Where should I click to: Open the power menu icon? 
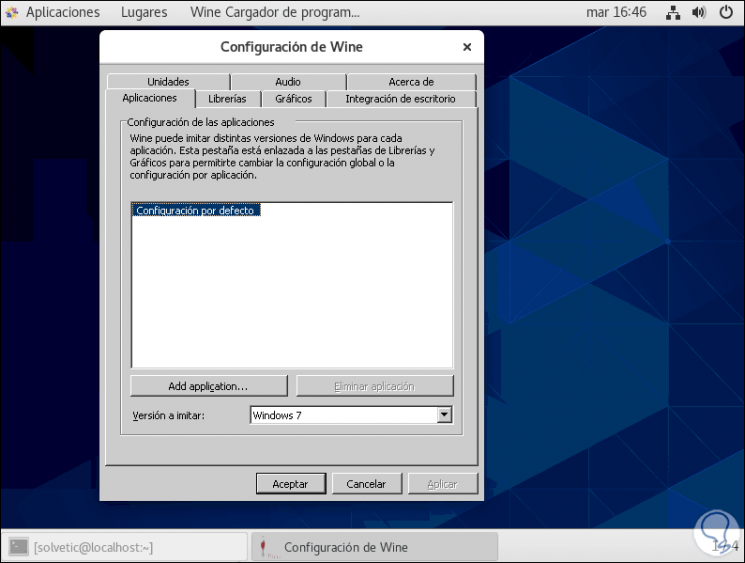(x=726, y=12)
